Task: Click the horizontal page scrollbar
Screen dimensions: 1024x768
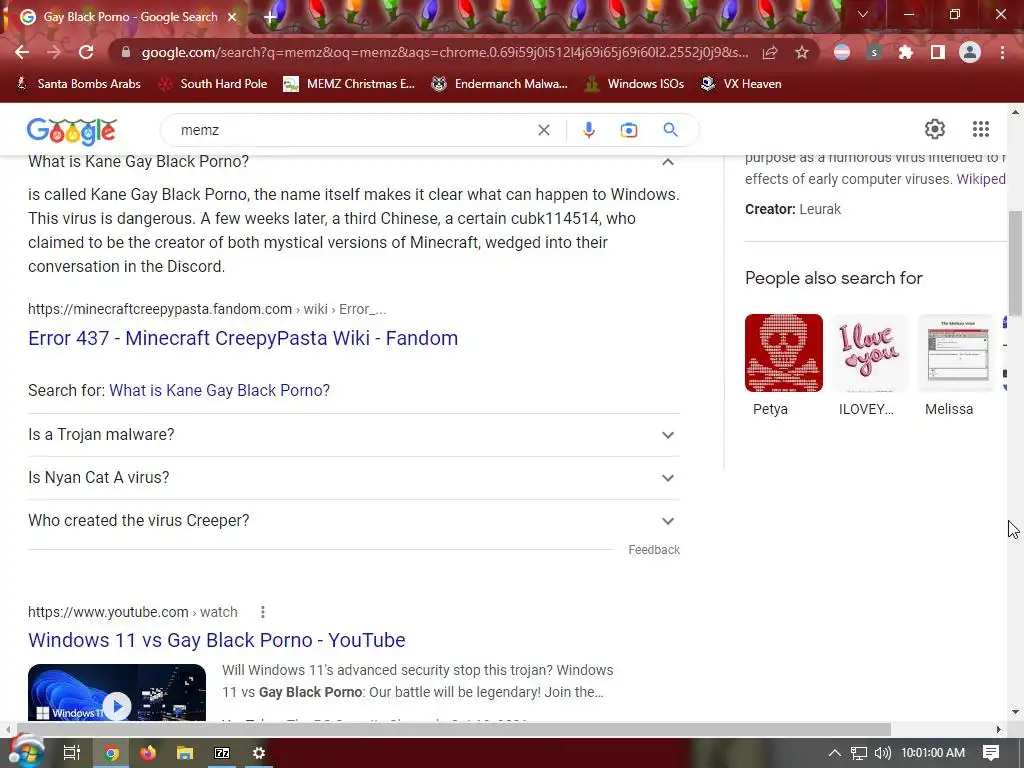Action: point(454,729)
